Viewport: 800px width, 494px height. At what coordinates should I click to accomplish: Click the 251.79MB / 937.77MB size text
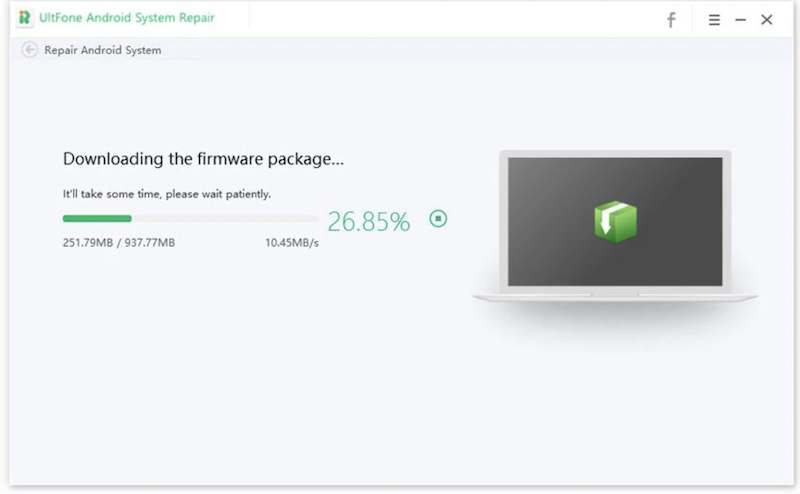[118, 243]
